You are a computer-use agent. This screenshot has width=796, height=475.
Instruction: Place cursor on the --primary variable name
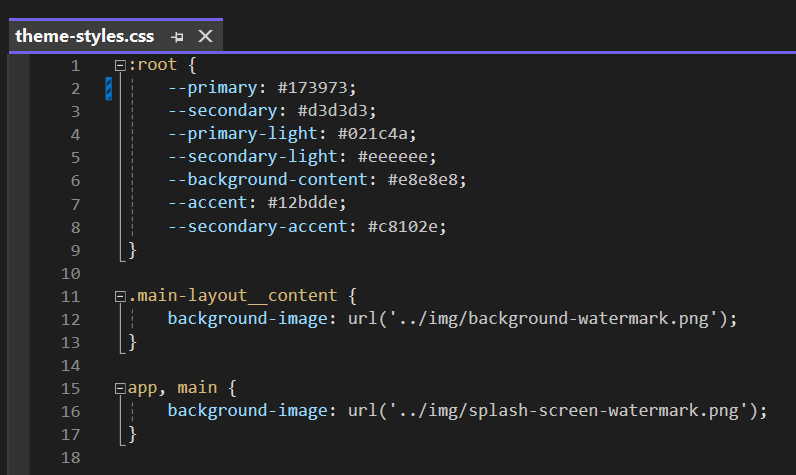(214, 88)
